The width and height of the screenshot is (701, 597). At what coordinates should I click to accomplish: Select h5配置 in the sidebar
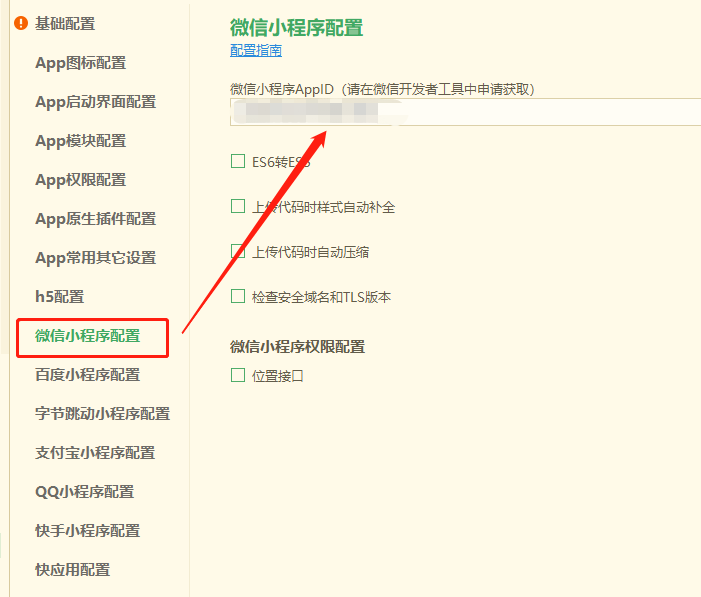pyautogui.click(x=59, y=296)
